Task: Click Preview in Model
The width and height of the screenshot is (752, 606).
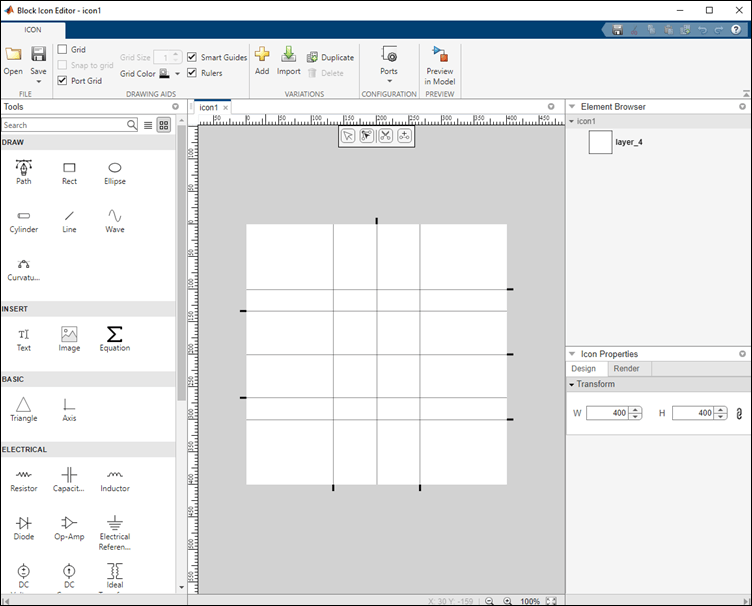Action: [x=440, y=66]
